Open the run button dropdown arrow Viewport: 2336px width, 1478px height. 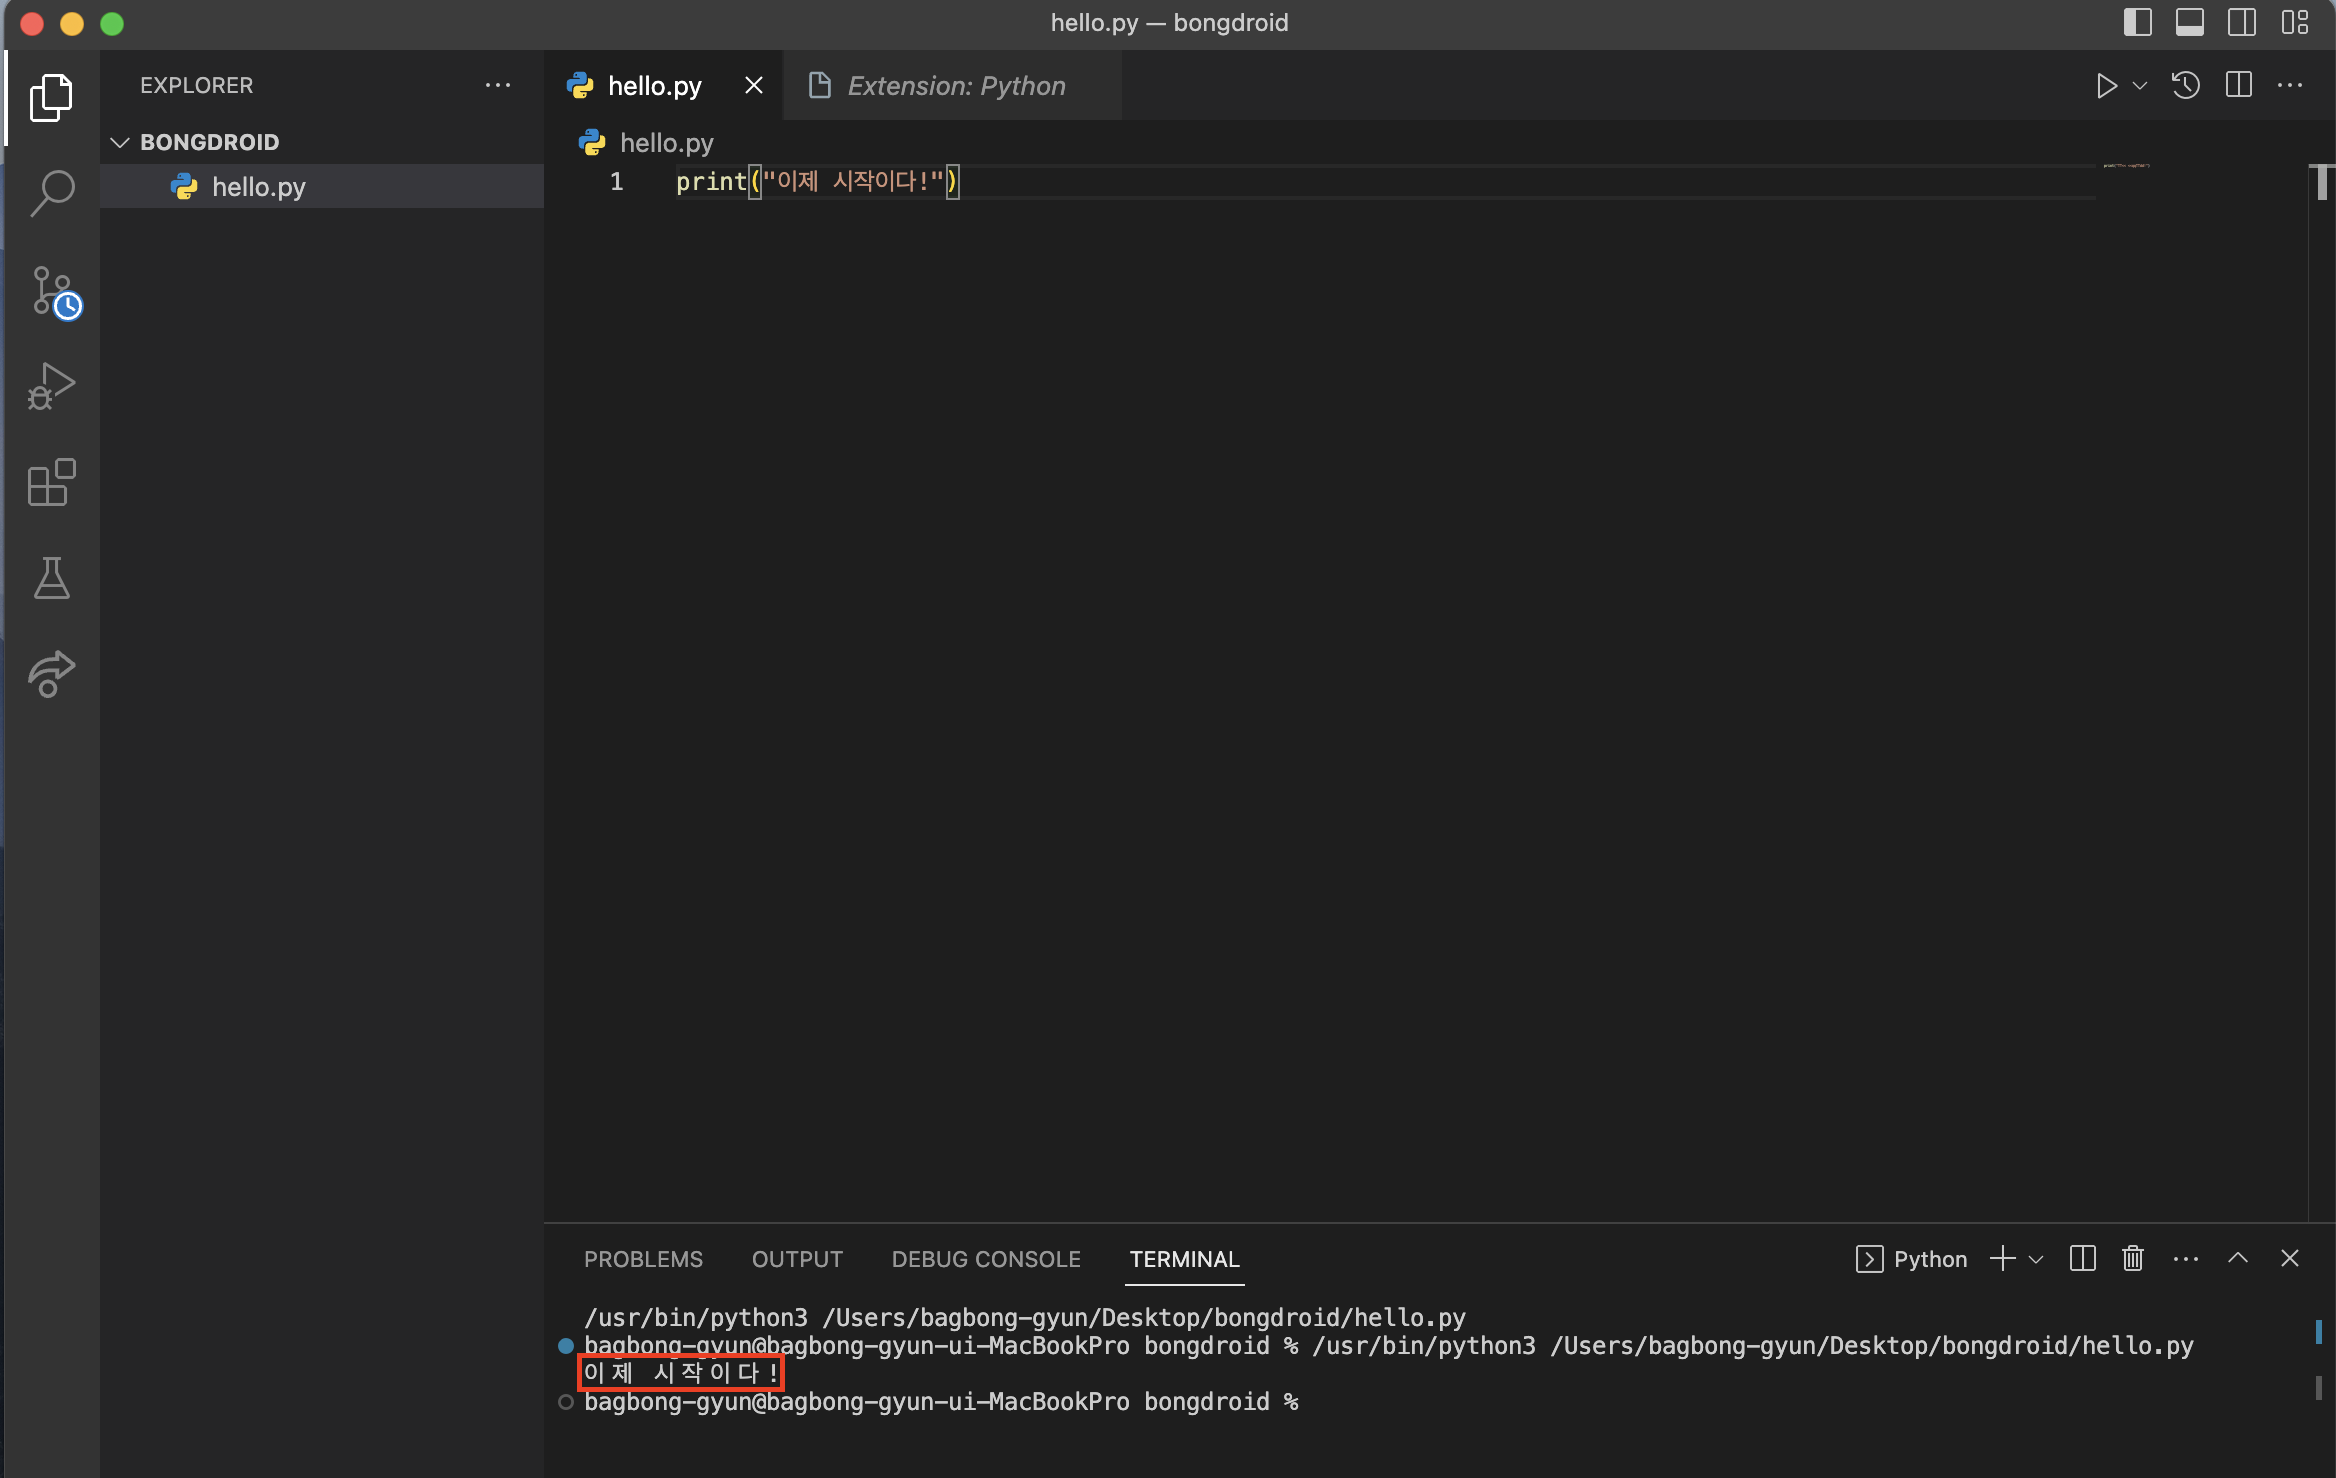2140,86
